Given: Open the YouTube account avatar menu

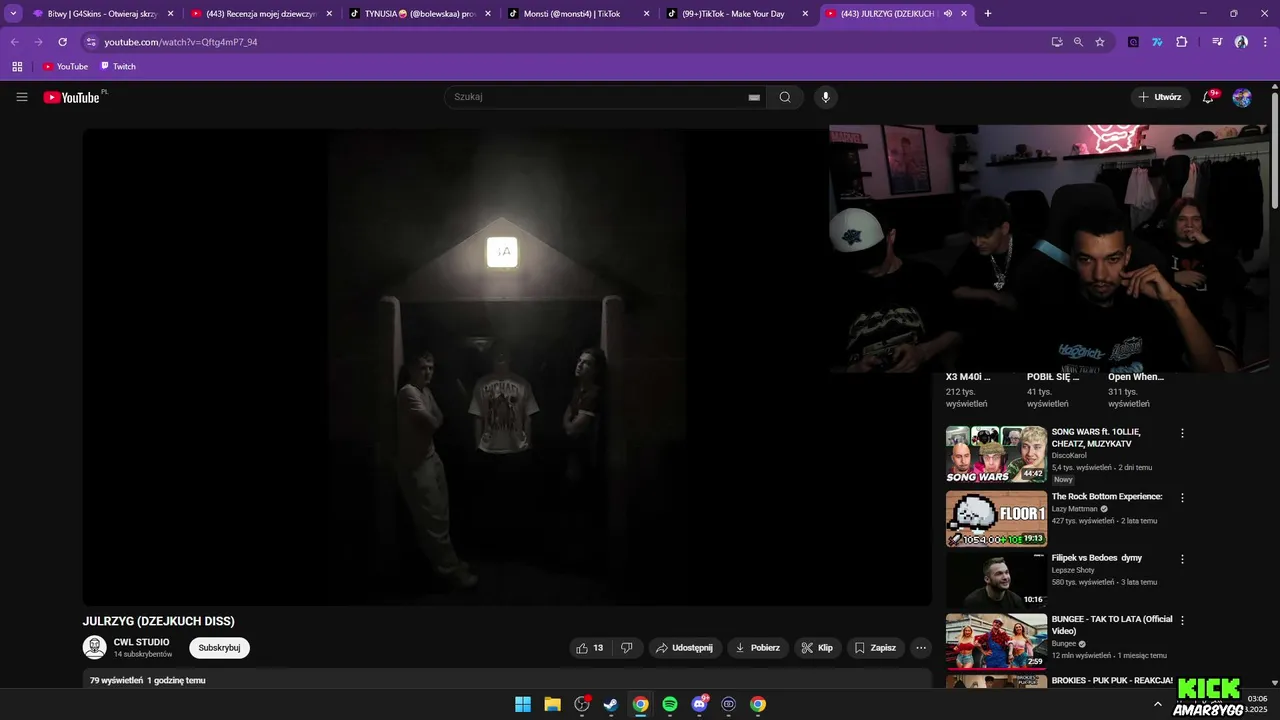Looking at the screenshot, I should pos(1241,97).
